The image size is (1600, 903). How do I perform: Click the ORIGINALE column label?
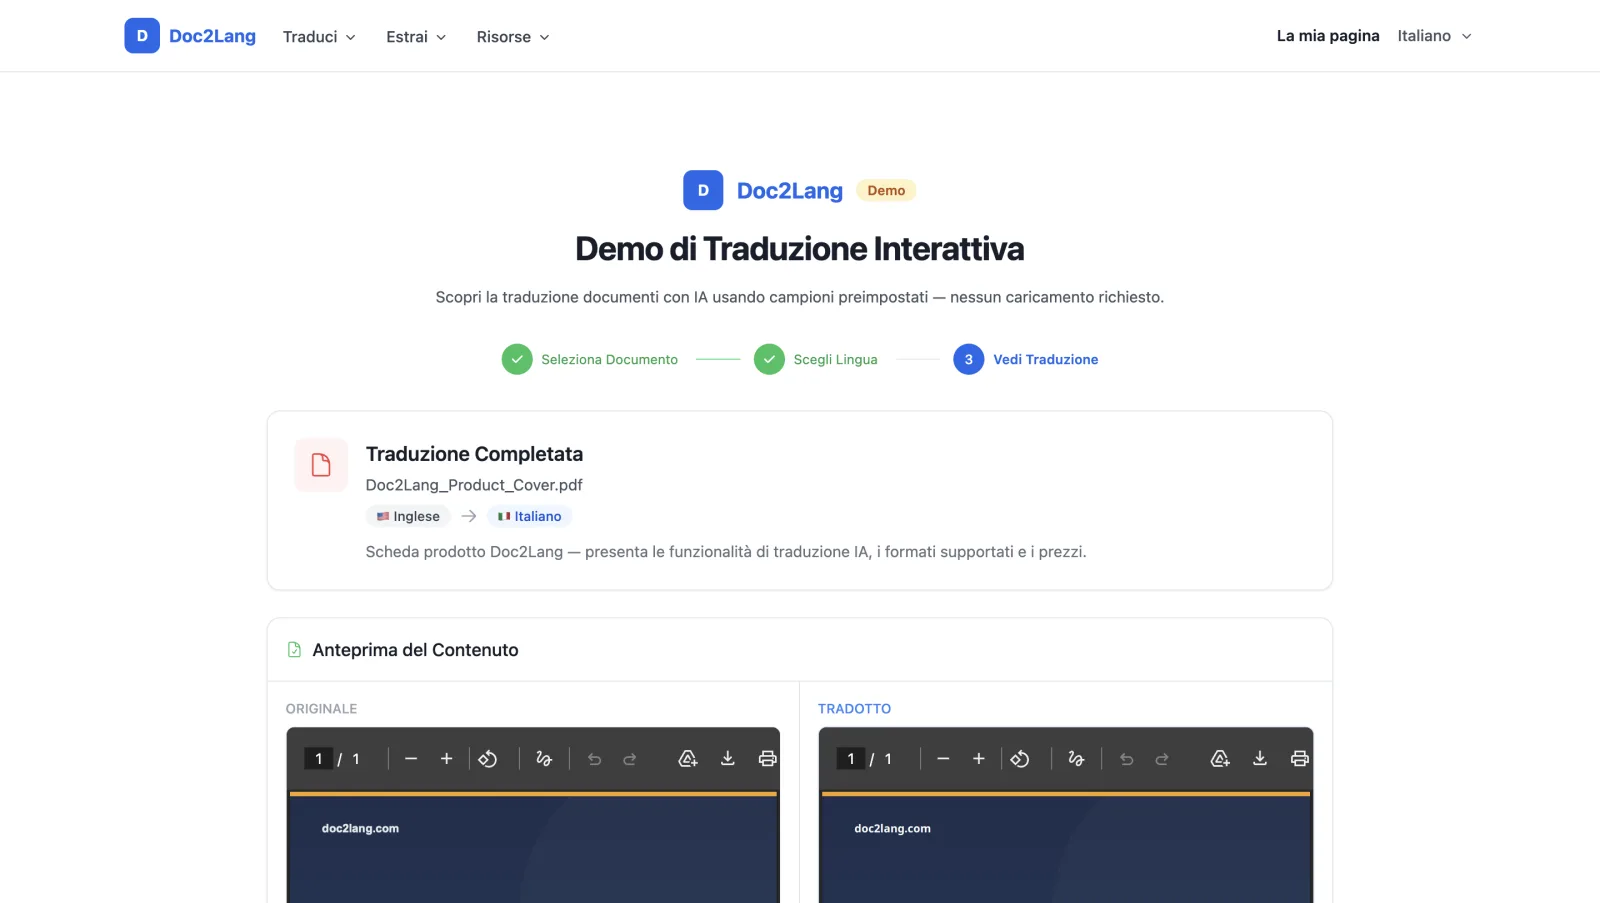point(321,709)
